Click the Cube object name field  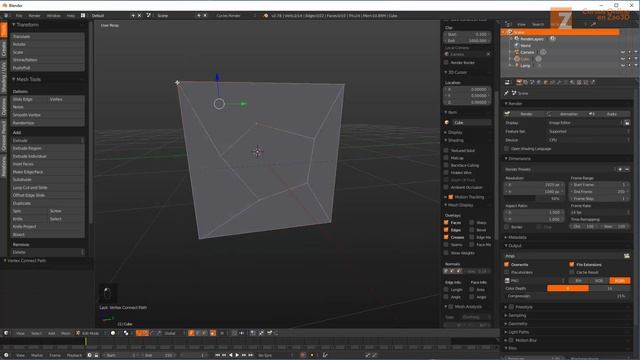pos(471,122)
